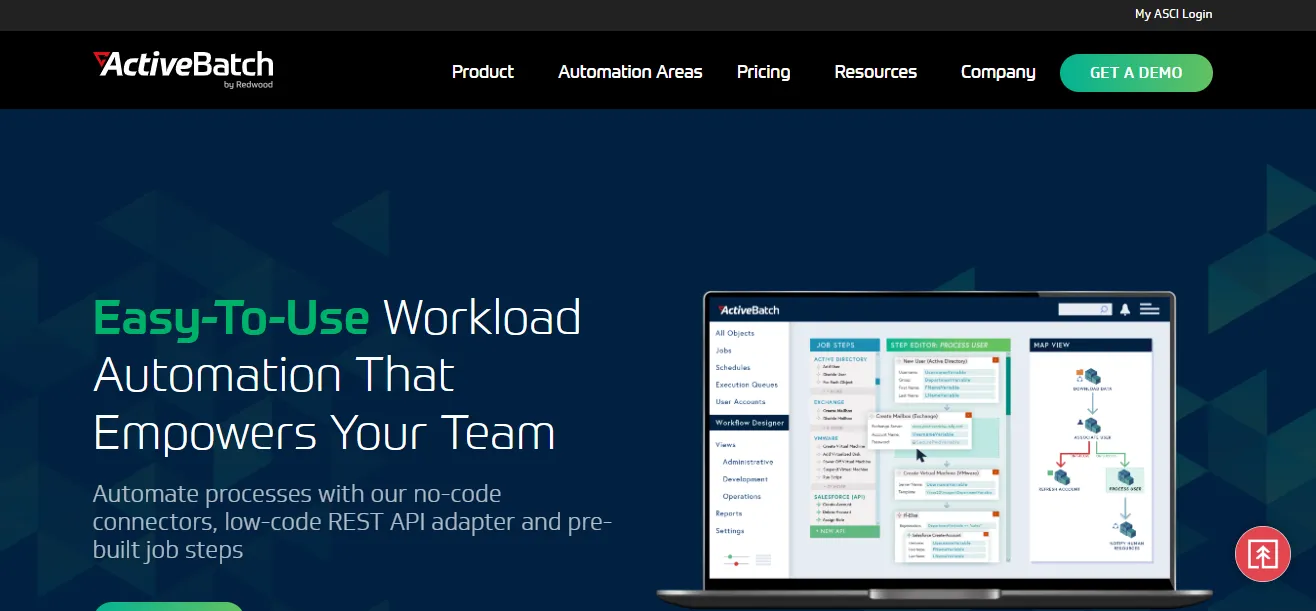Click the ActiveBatch by Redwood logo

point(183,69)
